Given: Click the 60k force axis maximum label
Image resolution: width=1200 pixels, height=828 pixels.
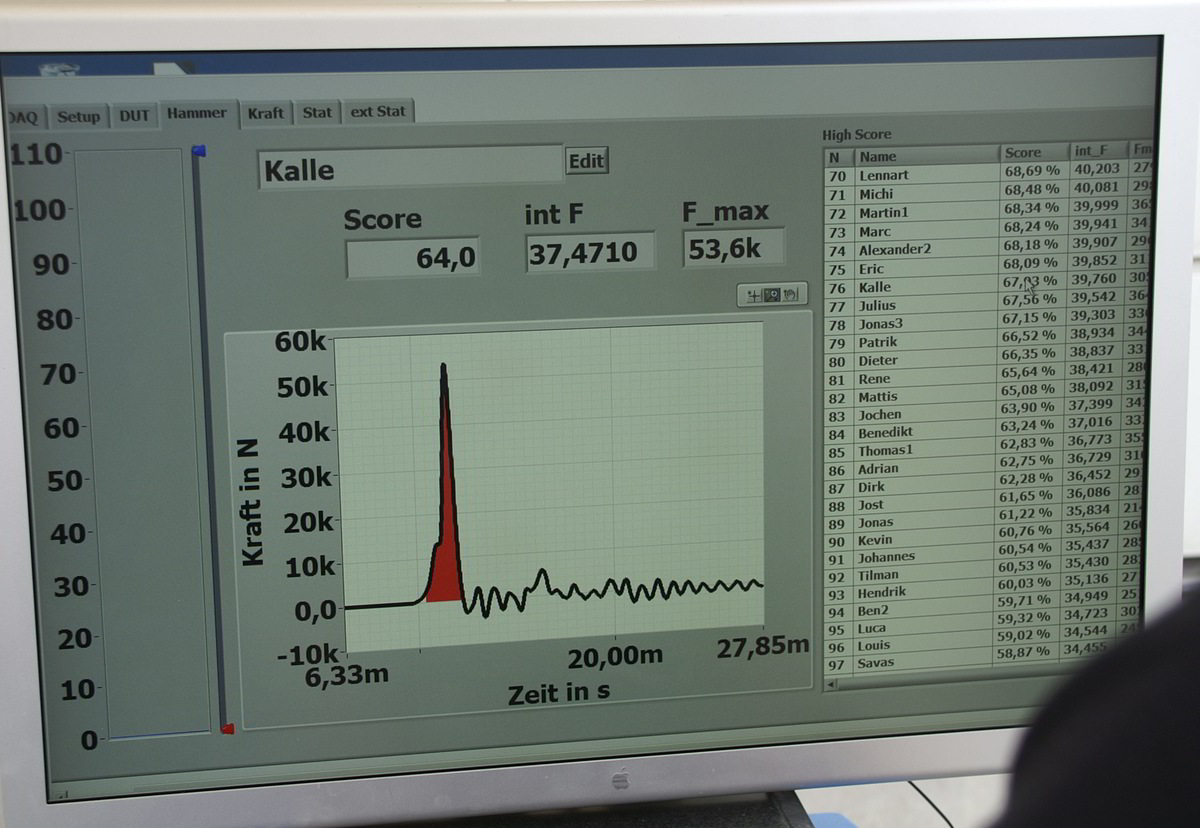Looking at the screenshot, I should pos(300,342).
